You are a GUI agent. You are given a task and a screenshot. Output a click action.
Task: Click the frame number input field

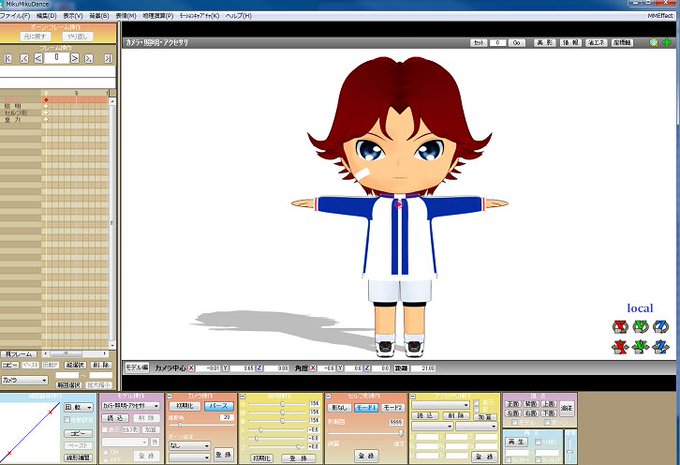56,58
